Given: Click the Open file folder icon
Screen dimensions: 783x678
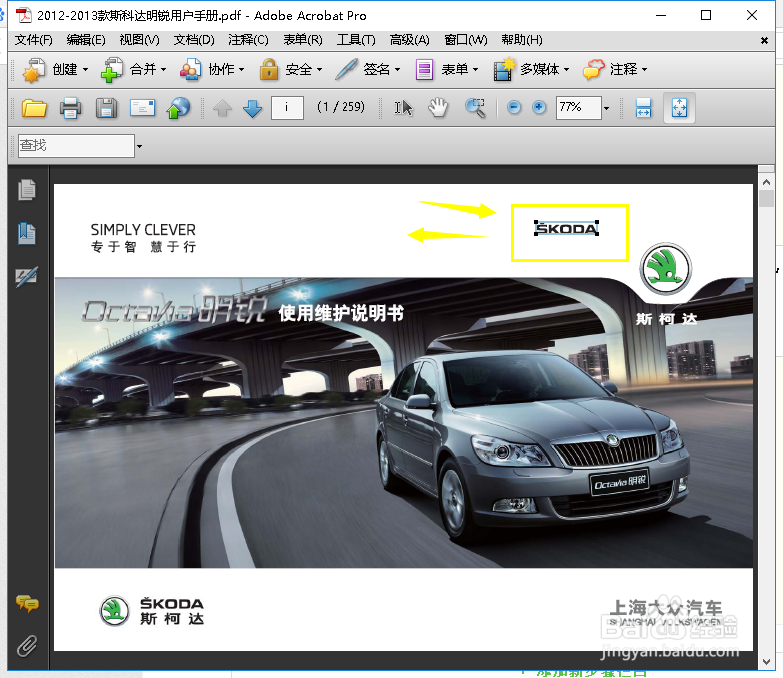Looking at the screenshot, I should coord(34,108).
